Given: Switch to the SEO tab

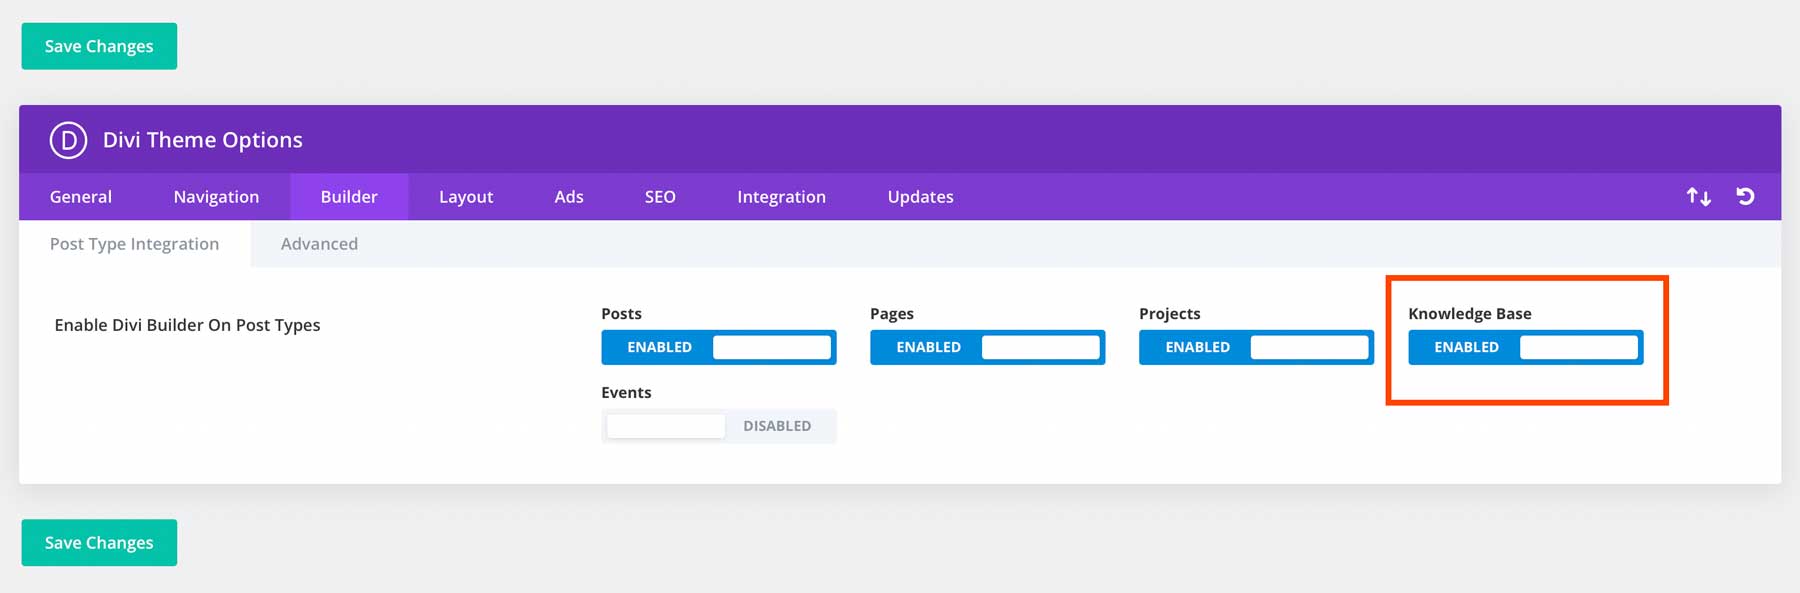Looking at the screenshot, I should click(x=660, y=197).
